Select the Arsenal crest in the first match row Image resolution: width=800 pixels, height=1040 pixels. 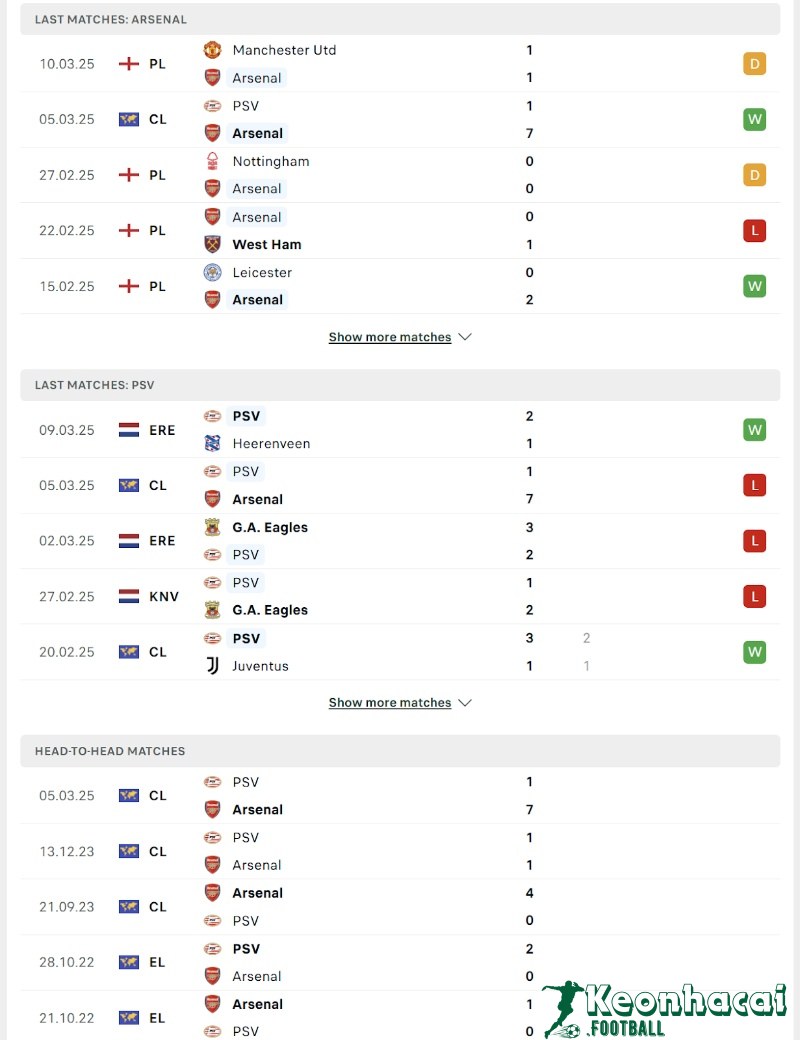click(x=211, y=77)
